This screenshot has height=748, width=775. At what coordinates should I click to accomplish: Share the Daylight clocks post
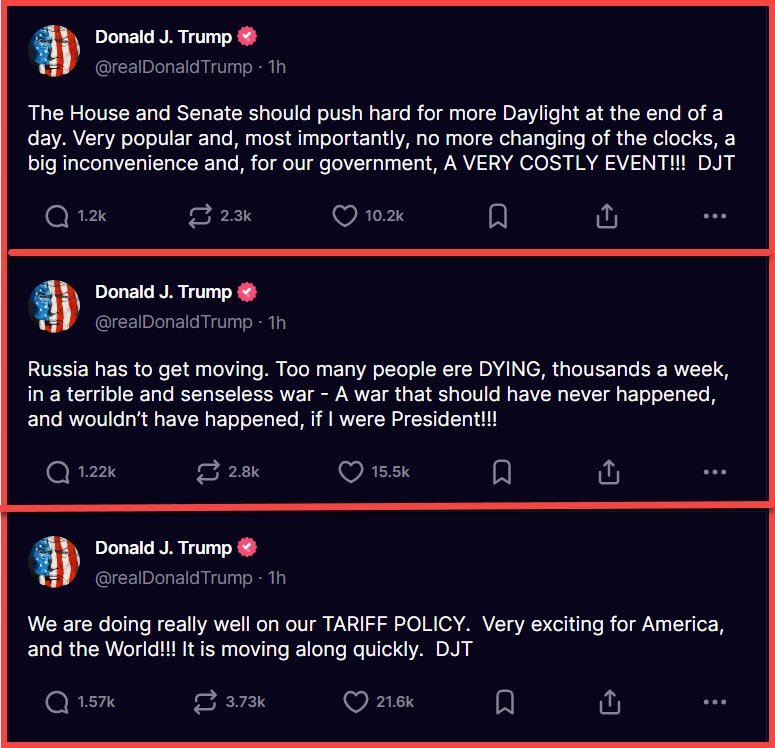click(607, 216)
